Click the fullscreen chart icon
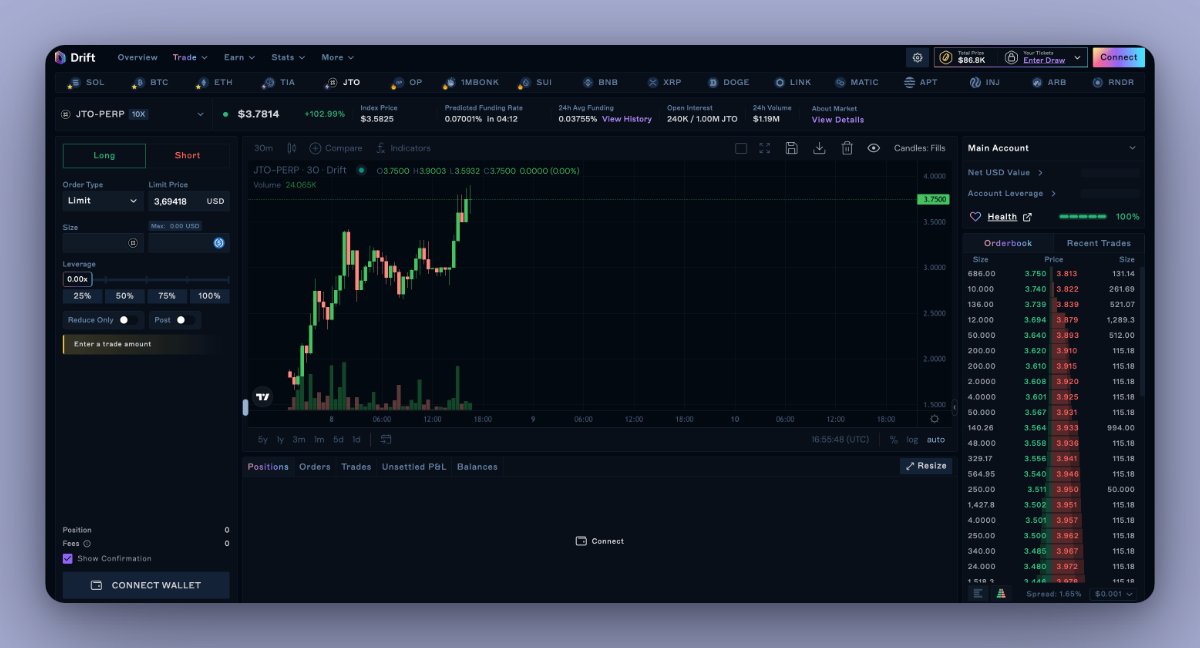The image size is (1200, 648). click(x=765, y=148)
